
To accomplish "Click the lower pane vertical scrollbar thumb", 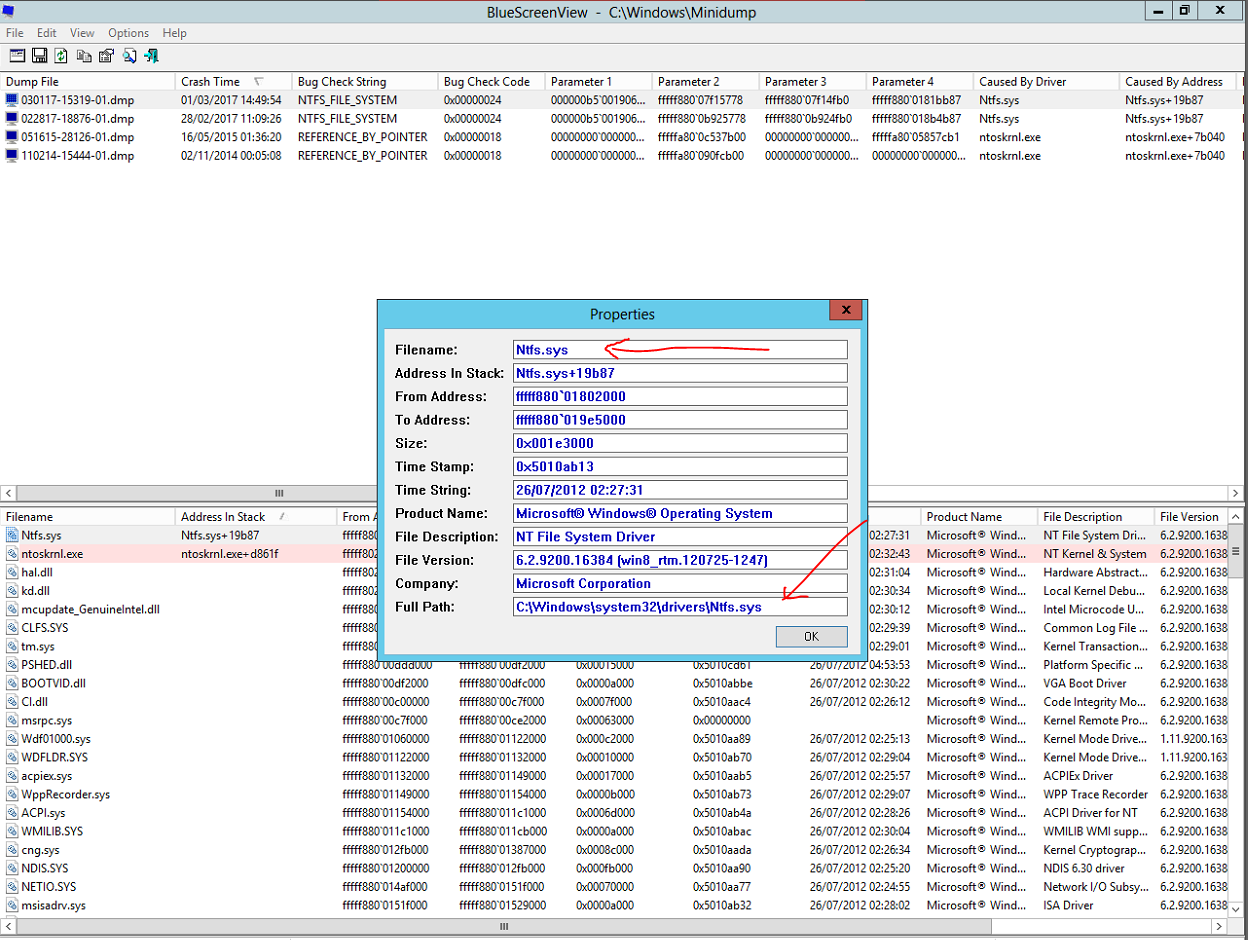I will click(x=1235, y=552).
